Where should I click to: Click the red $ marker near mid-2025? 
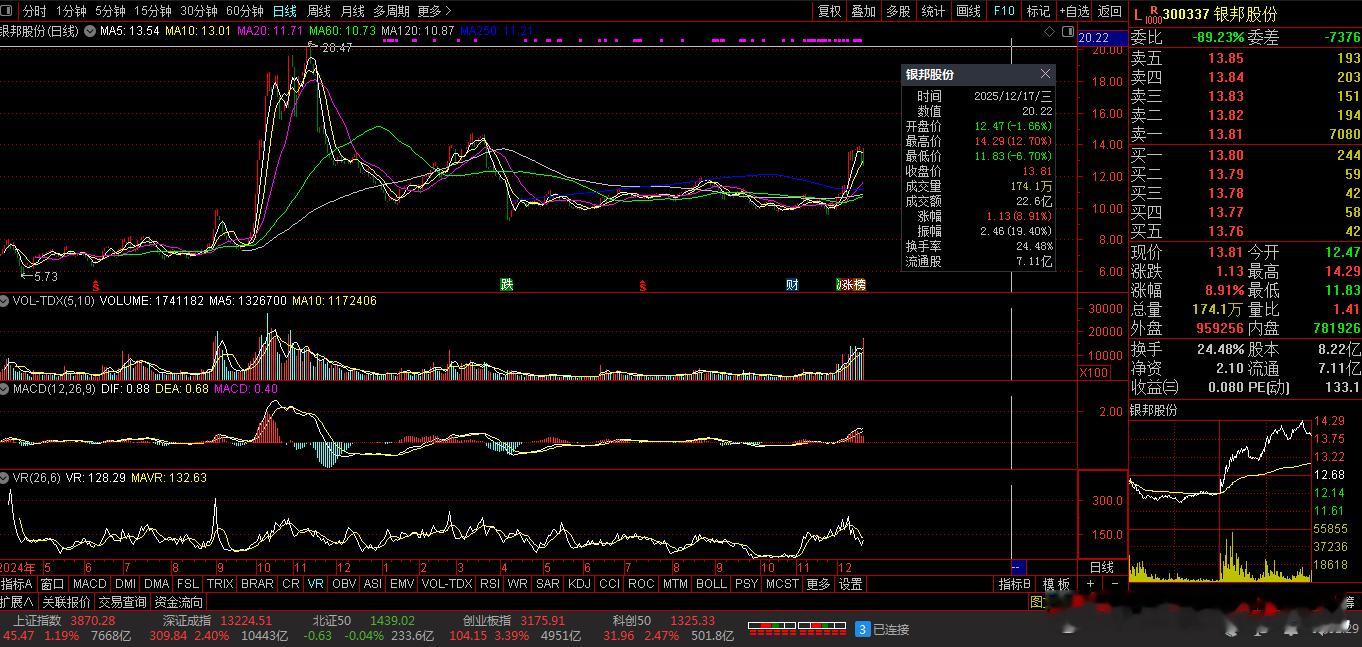click(643, 285)
